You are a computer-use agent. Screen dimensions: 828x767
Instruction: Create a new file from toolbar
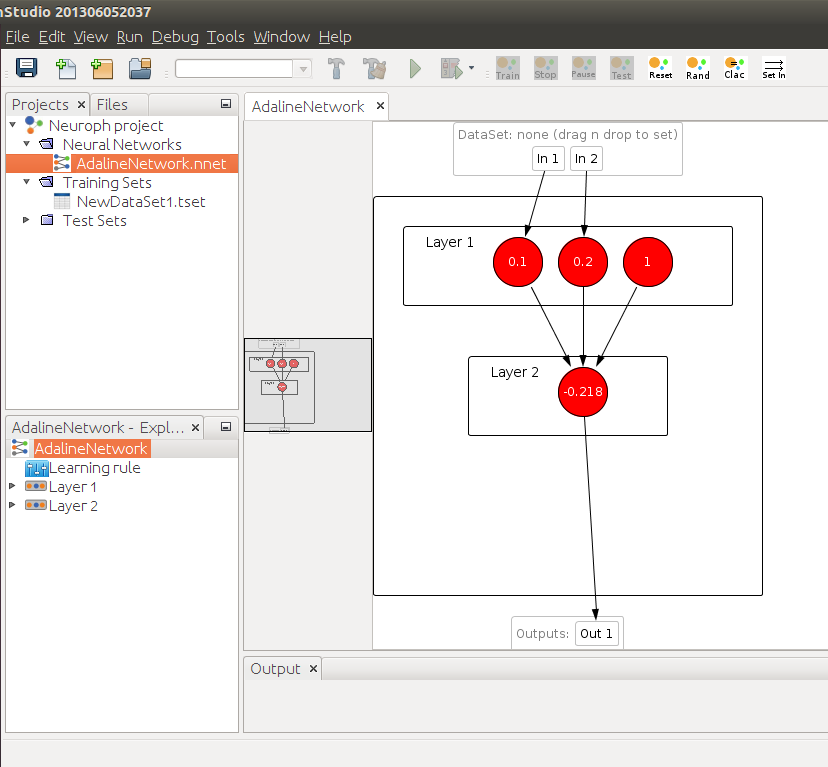point(66,68)
